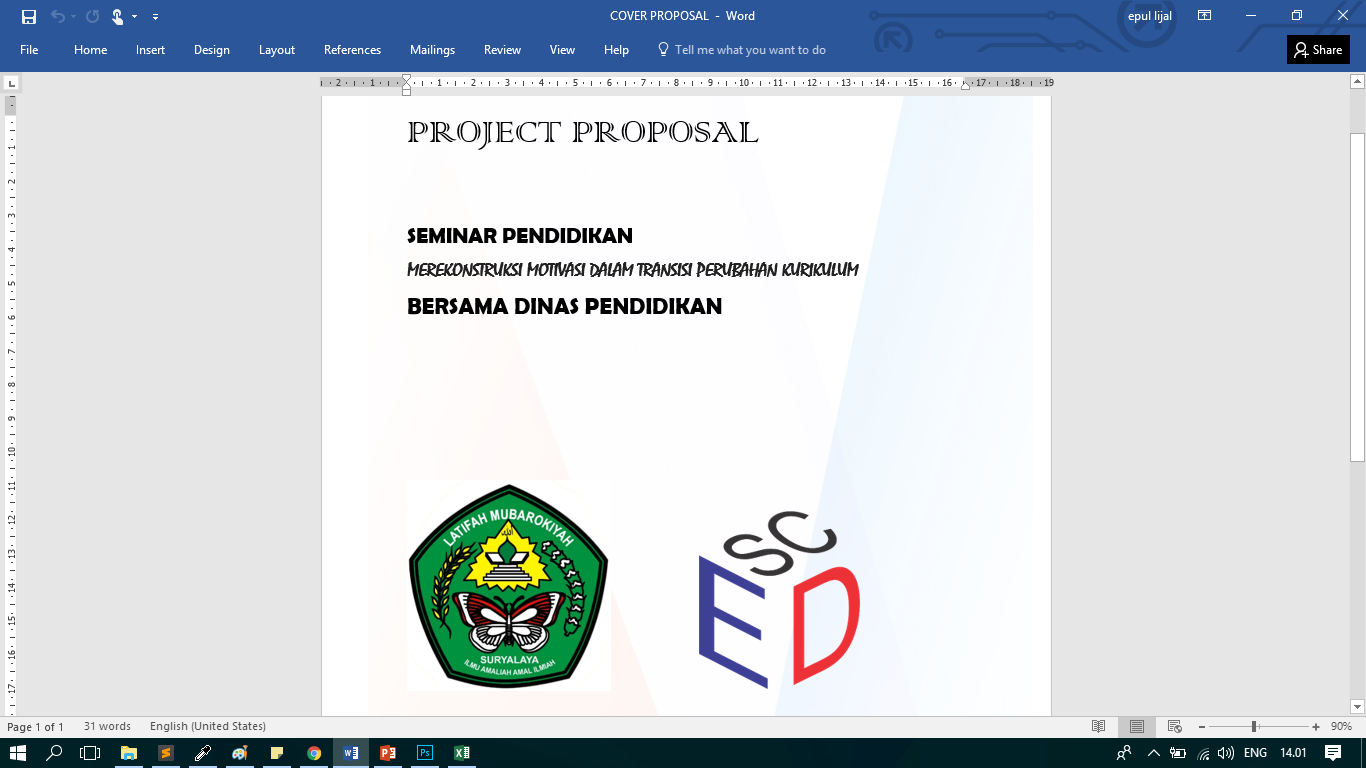Switch to Web Layout view
Image resolution: width=1366 pixels, height=768 pixels.
click(1175, 727)
